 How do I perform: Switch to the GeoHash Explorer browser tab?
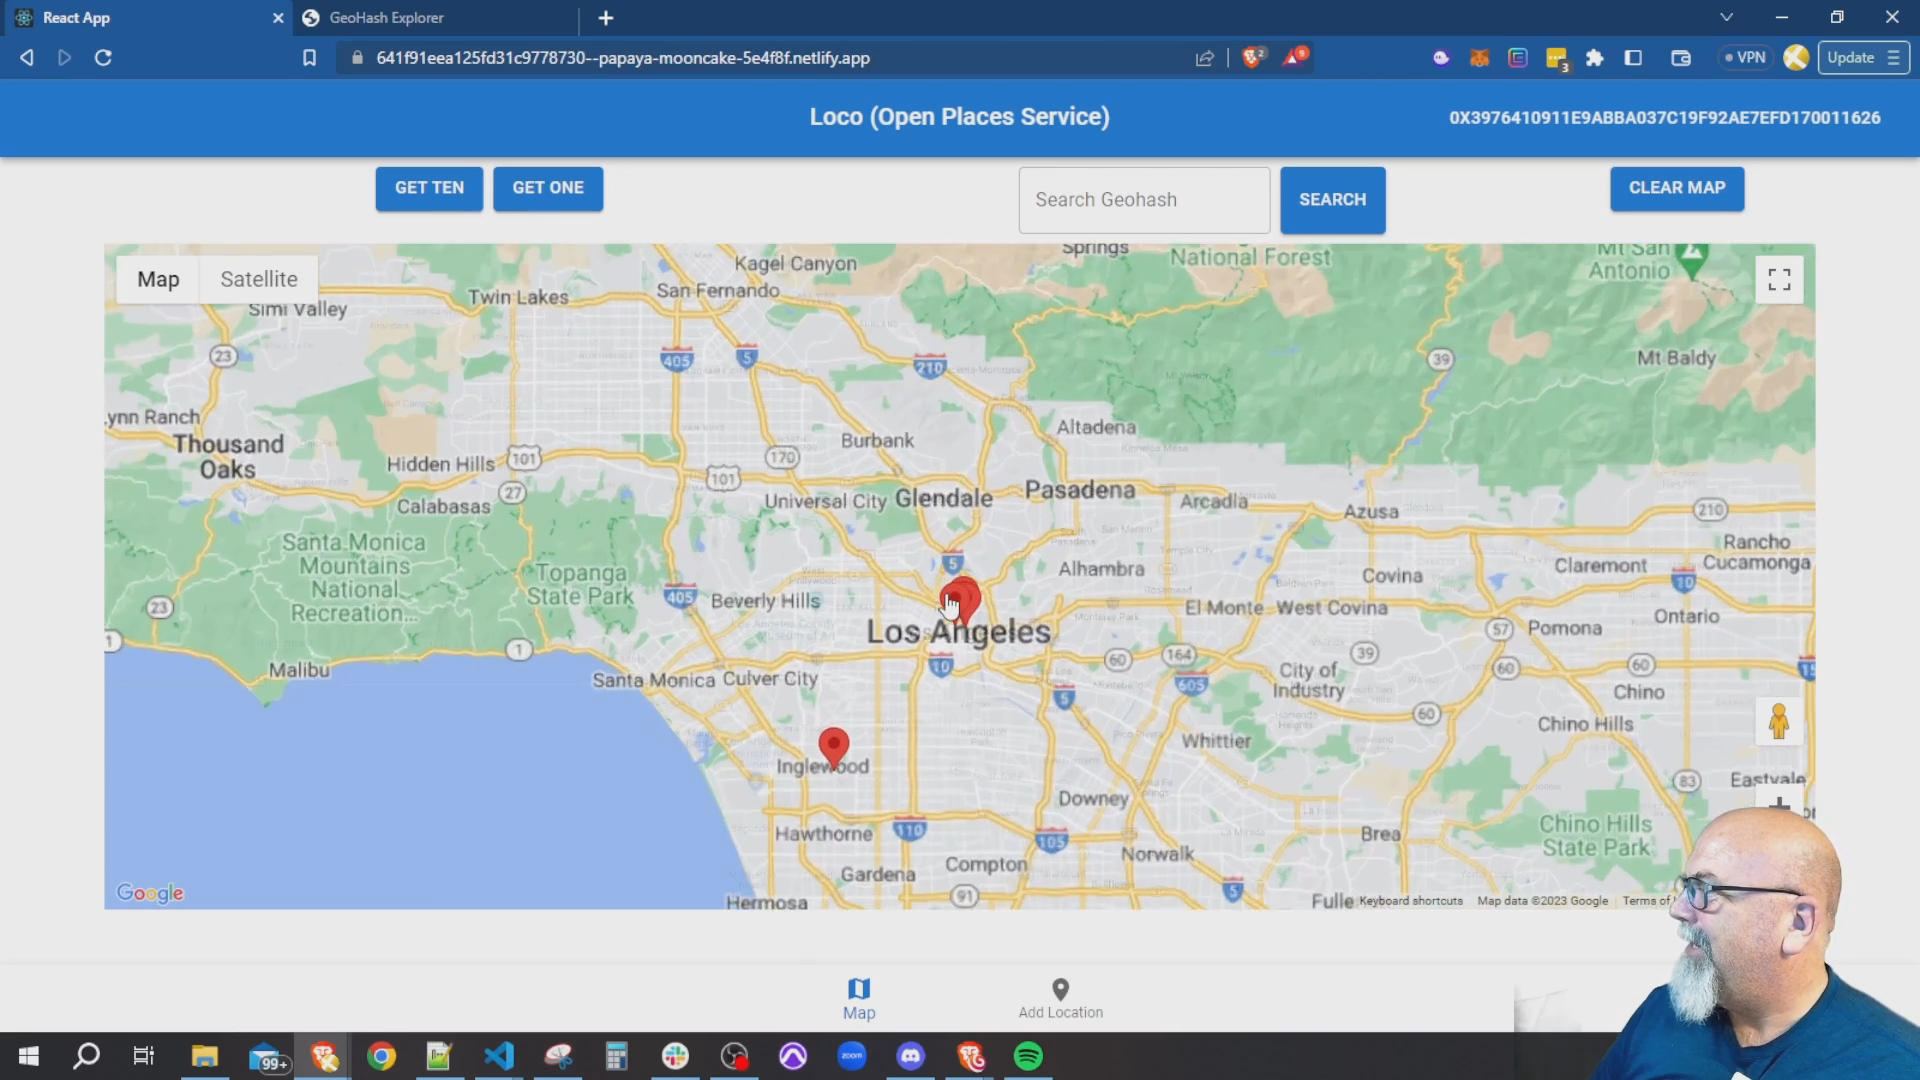435,18
